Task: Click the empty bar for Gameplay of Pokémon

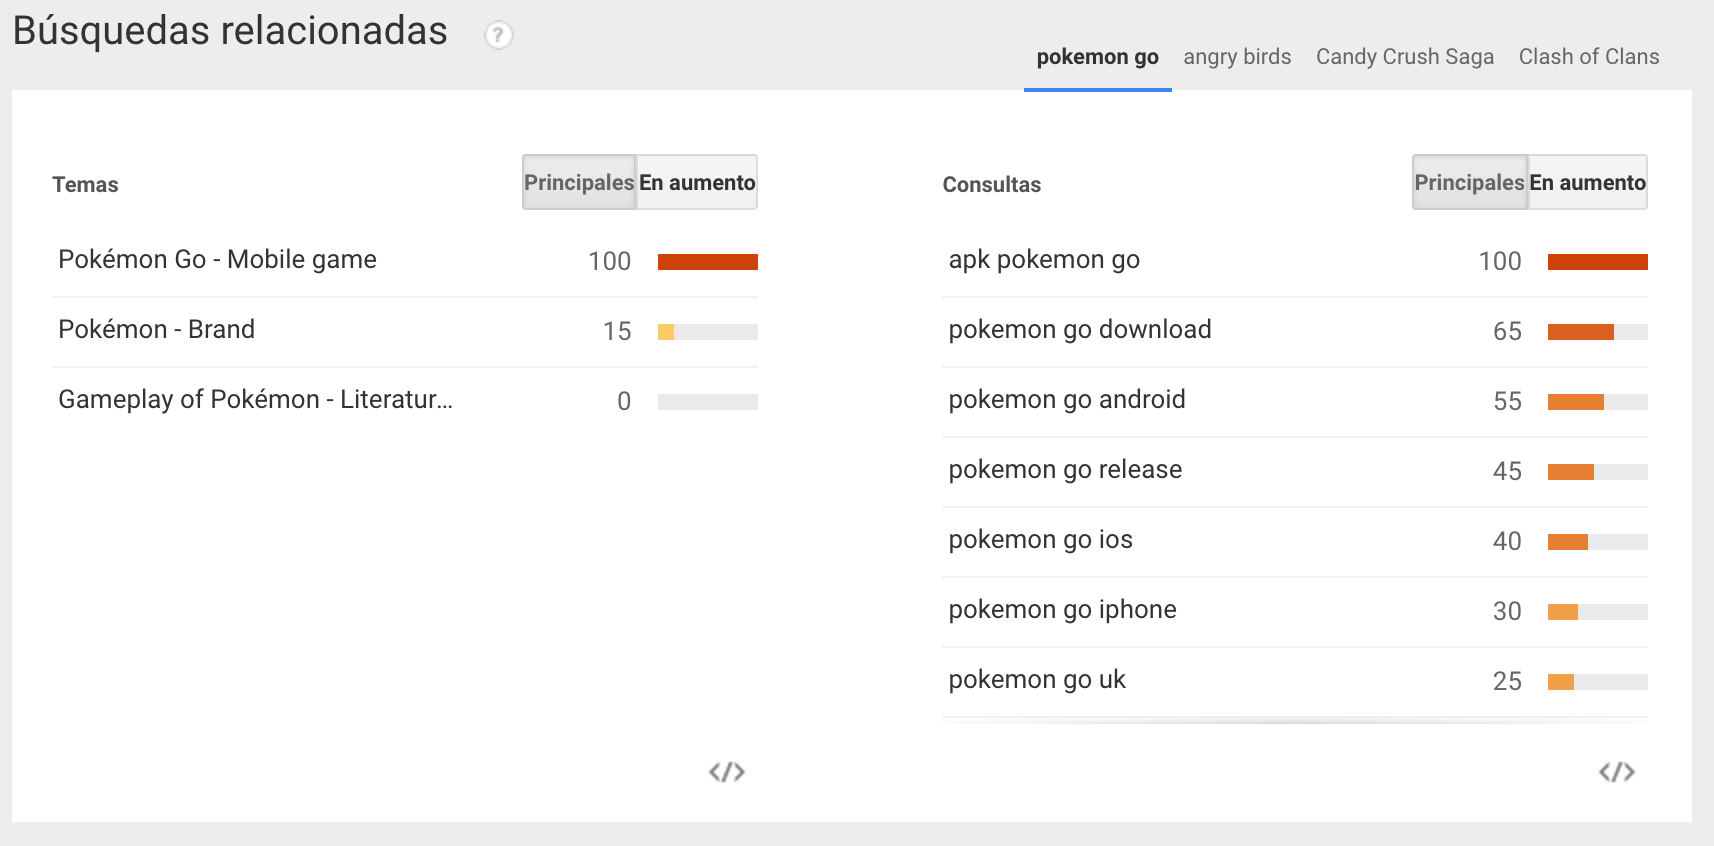Action: [x=708, y=402]
